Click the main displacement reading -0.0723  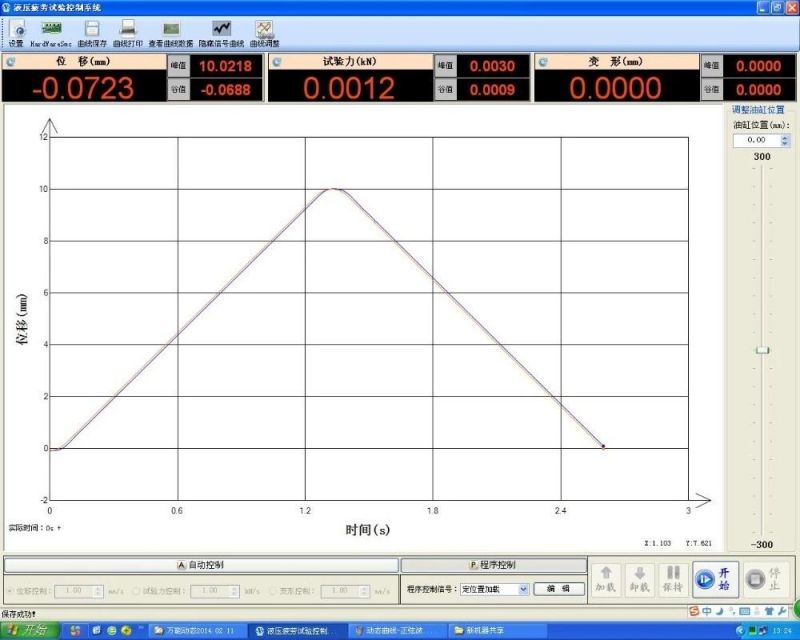(83, 88)
